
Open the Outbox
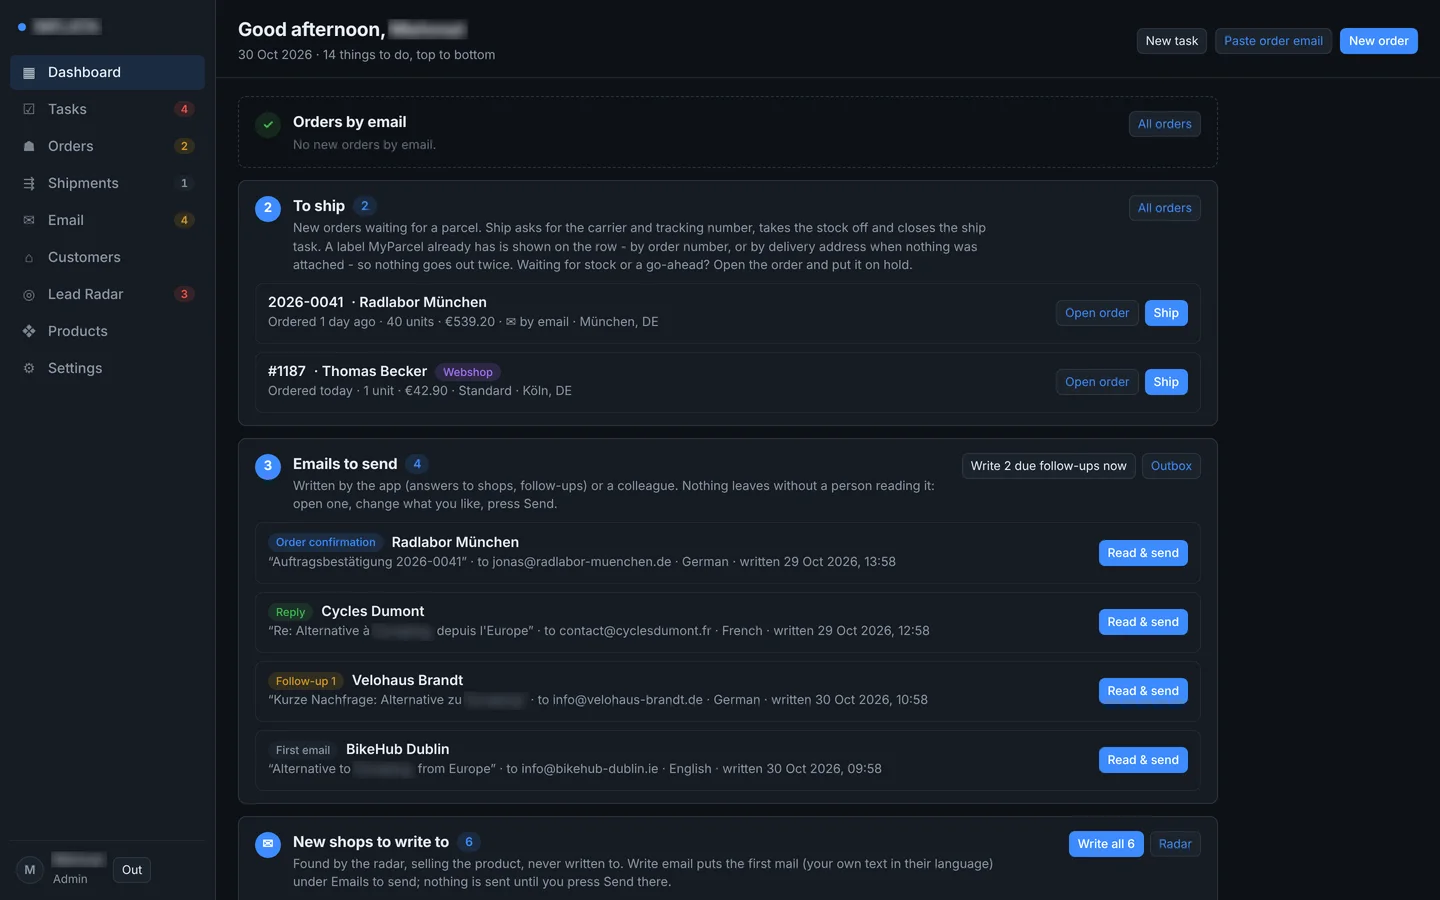[x=1171, y=466]
